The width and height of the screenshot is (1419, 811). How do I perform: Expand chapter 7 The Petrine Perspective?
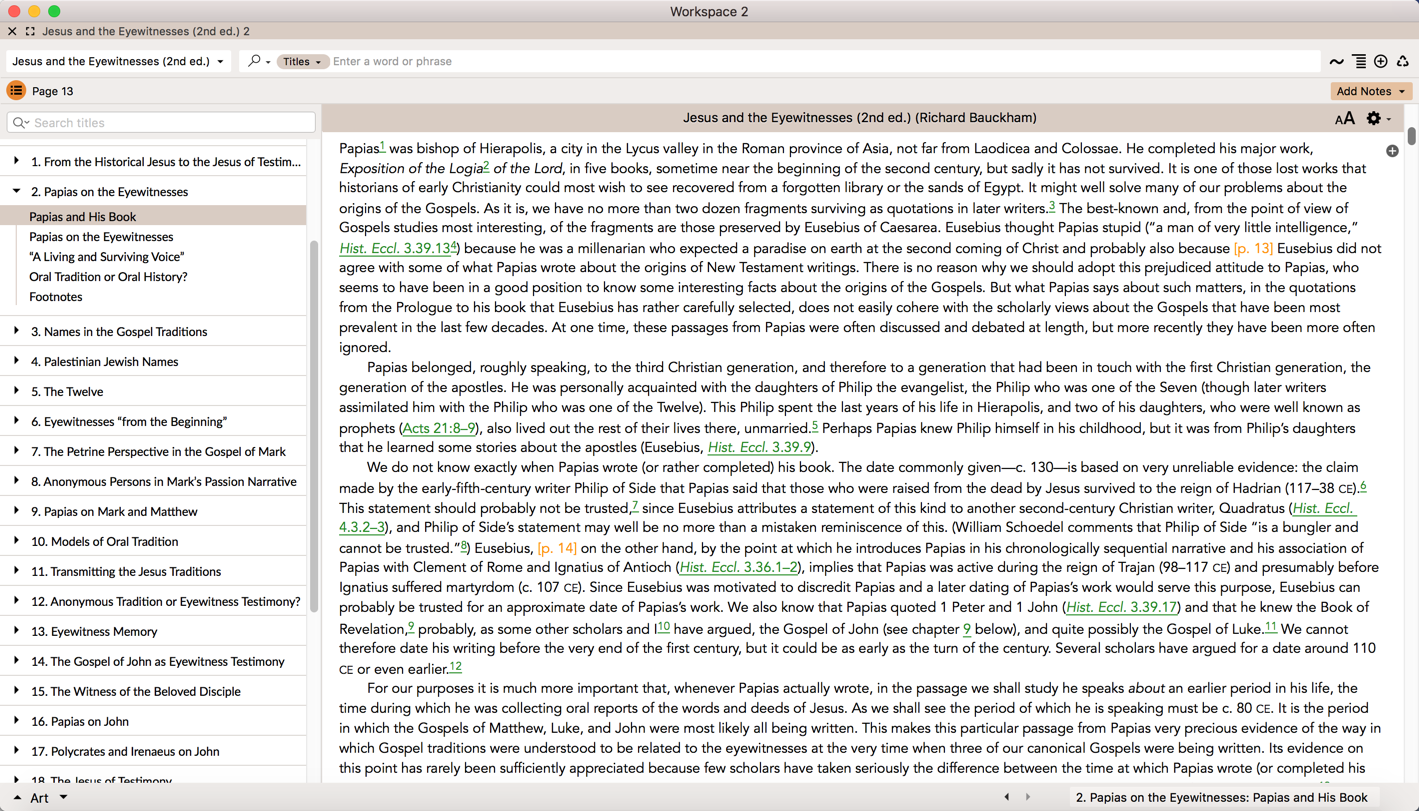[x=16, y=451]
